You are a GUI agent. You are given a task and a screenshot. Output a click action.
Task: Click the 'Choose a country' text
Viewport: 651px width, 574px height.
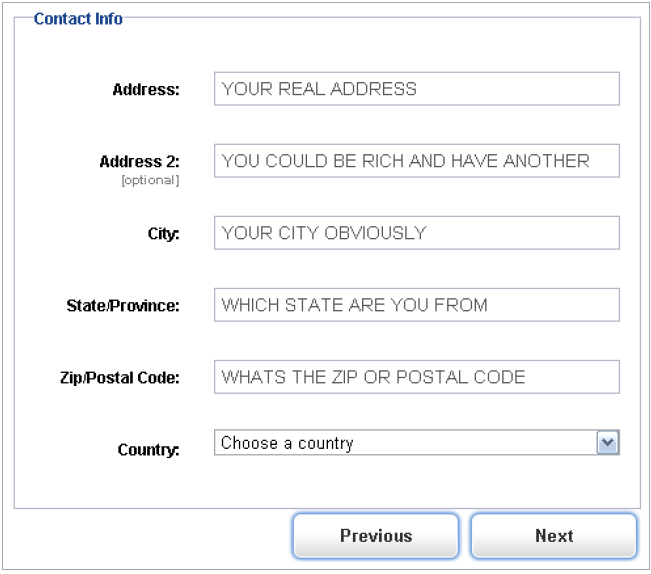pyautogui.click(x=287, y=443)
